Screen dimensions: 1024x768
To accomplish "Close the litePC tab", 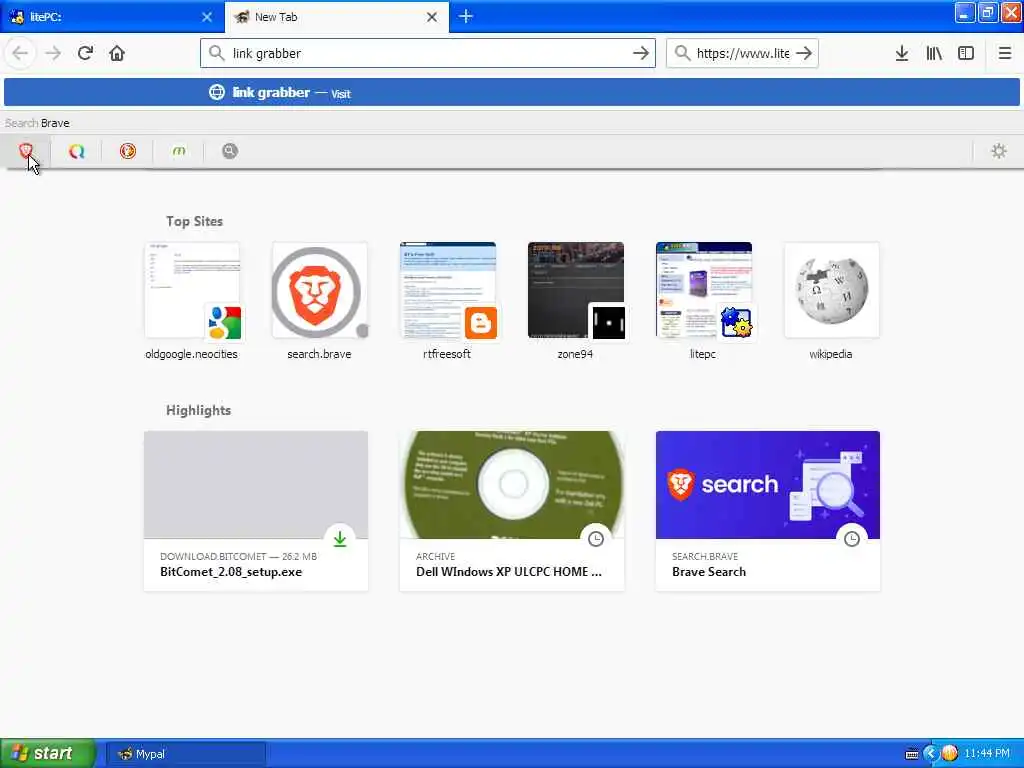I will tap(207, 17).
